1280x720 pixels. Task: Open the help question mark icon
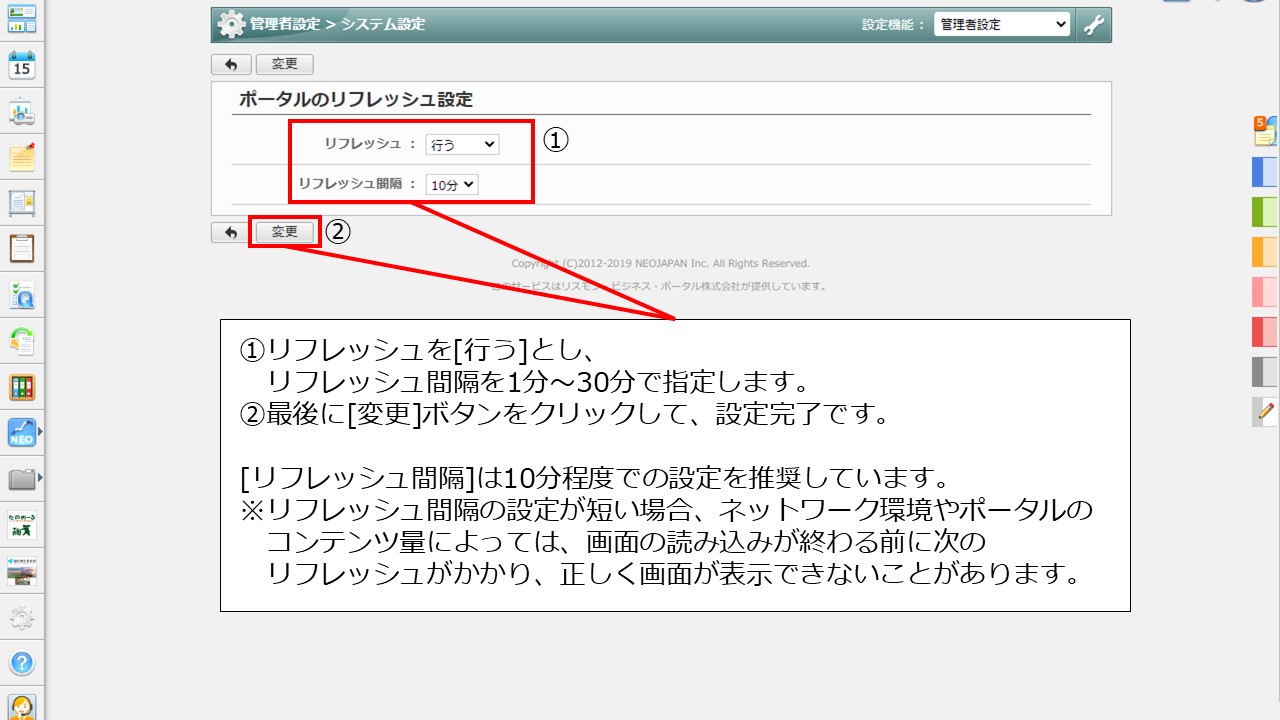coord(22,663)
